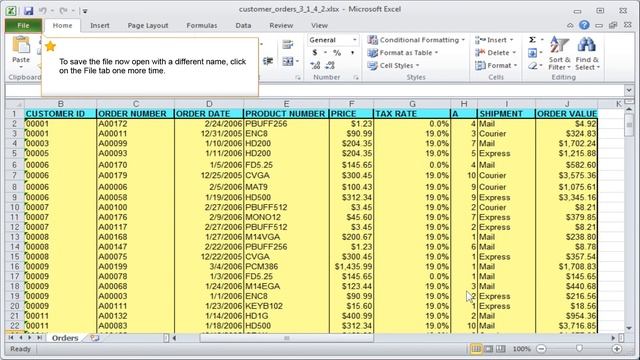This screenshot has width=640, height=360.
Task: Click the Wrap Text icon
Action: [288, 44]
